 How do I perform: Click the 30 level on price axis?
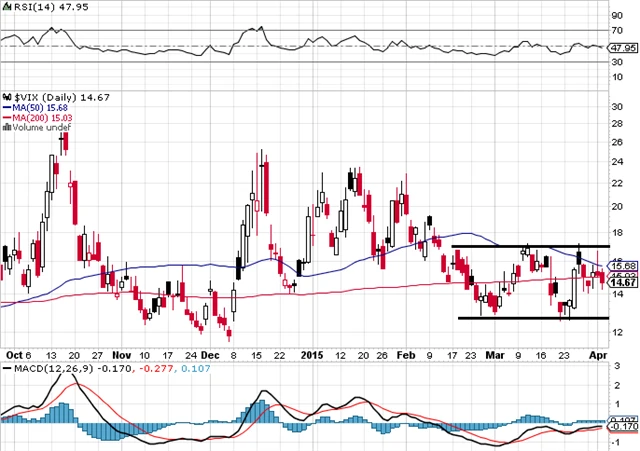point(618,105)
